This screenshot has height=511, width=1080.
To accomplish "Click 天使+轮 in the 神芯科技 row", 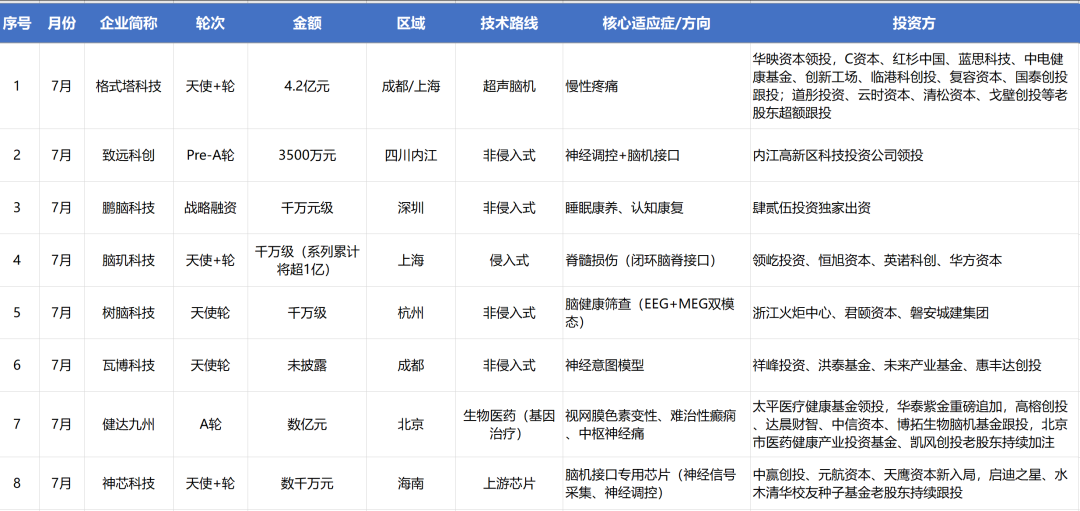I will 210,483.
